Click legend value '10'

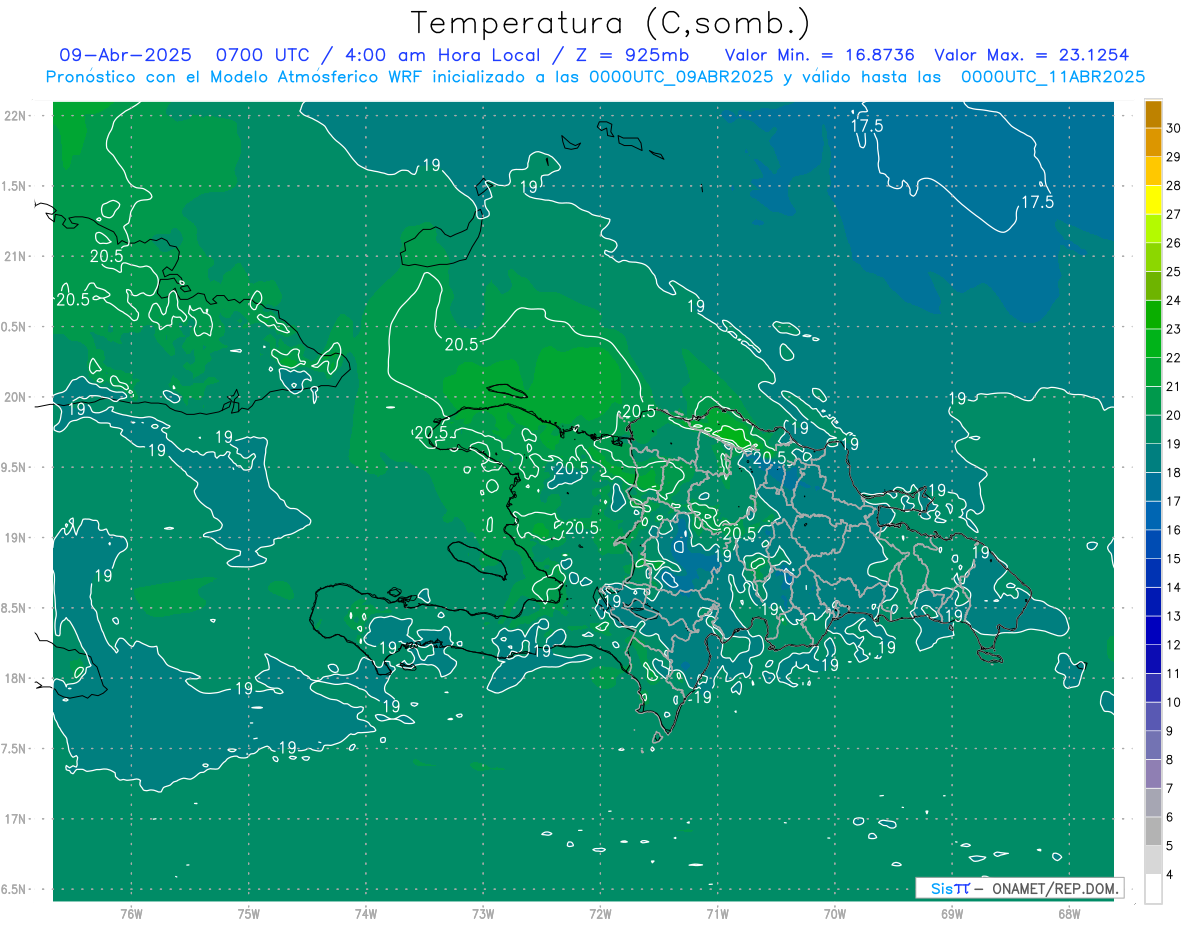(x=1174, y=702)
